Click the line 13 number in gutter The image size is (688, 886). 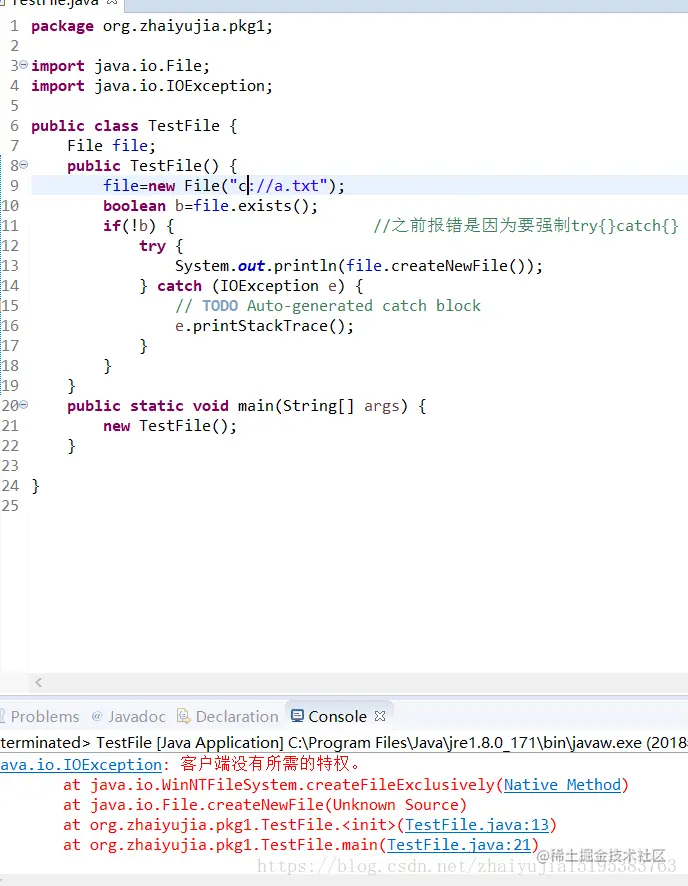point(10,266)
